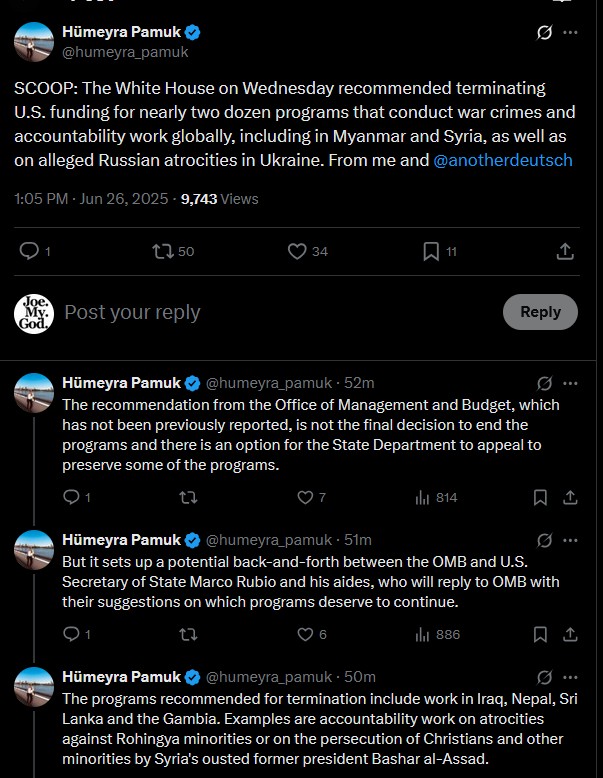Open Grok icon on the 51m reply
Screen dimensions: 603x778
point(544,540)
